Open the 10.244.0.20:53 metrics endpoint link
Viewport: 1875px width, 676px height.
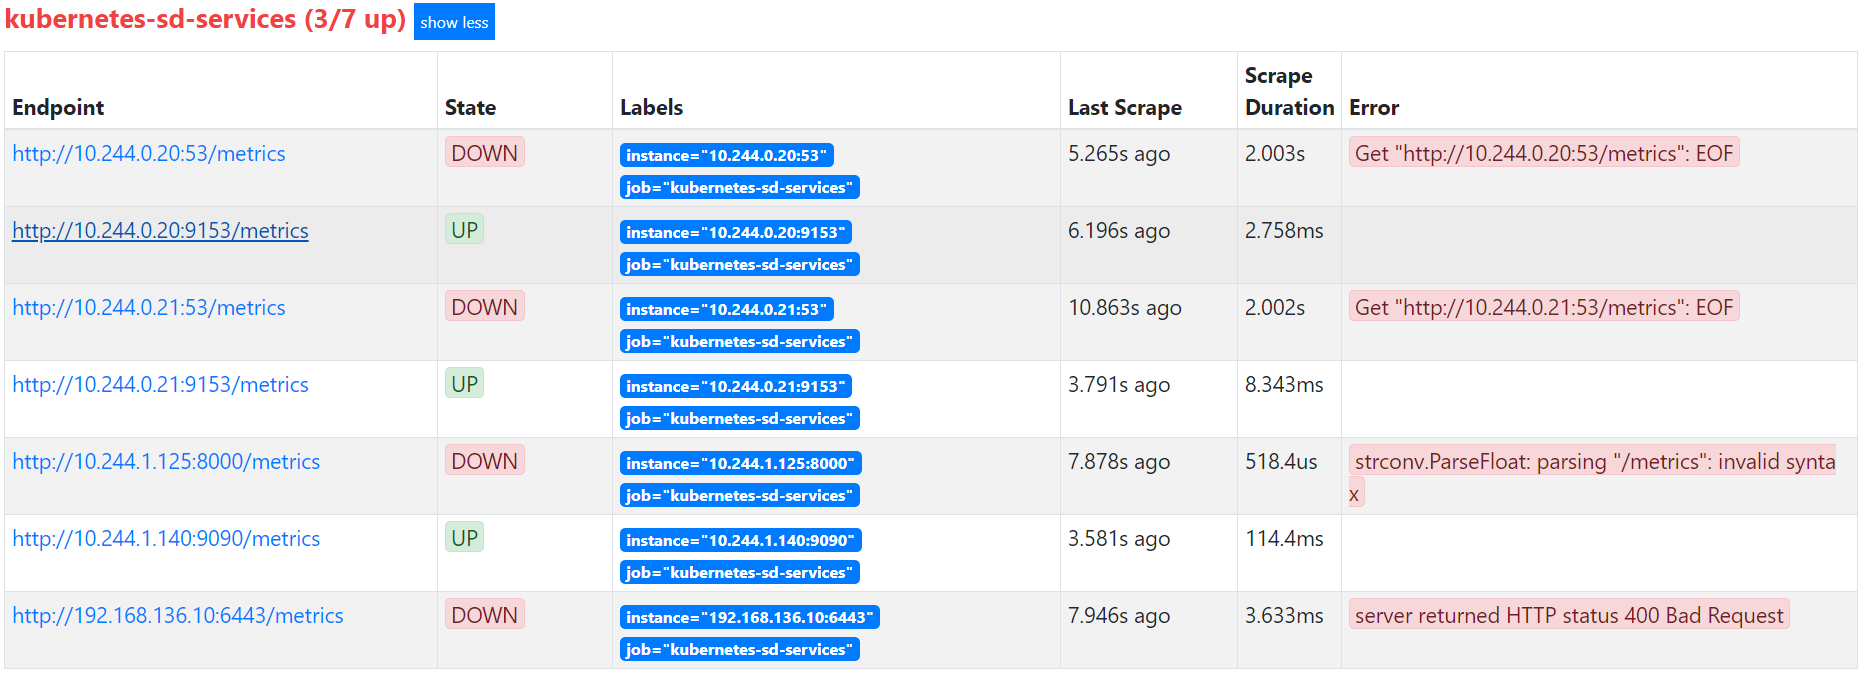149,154
